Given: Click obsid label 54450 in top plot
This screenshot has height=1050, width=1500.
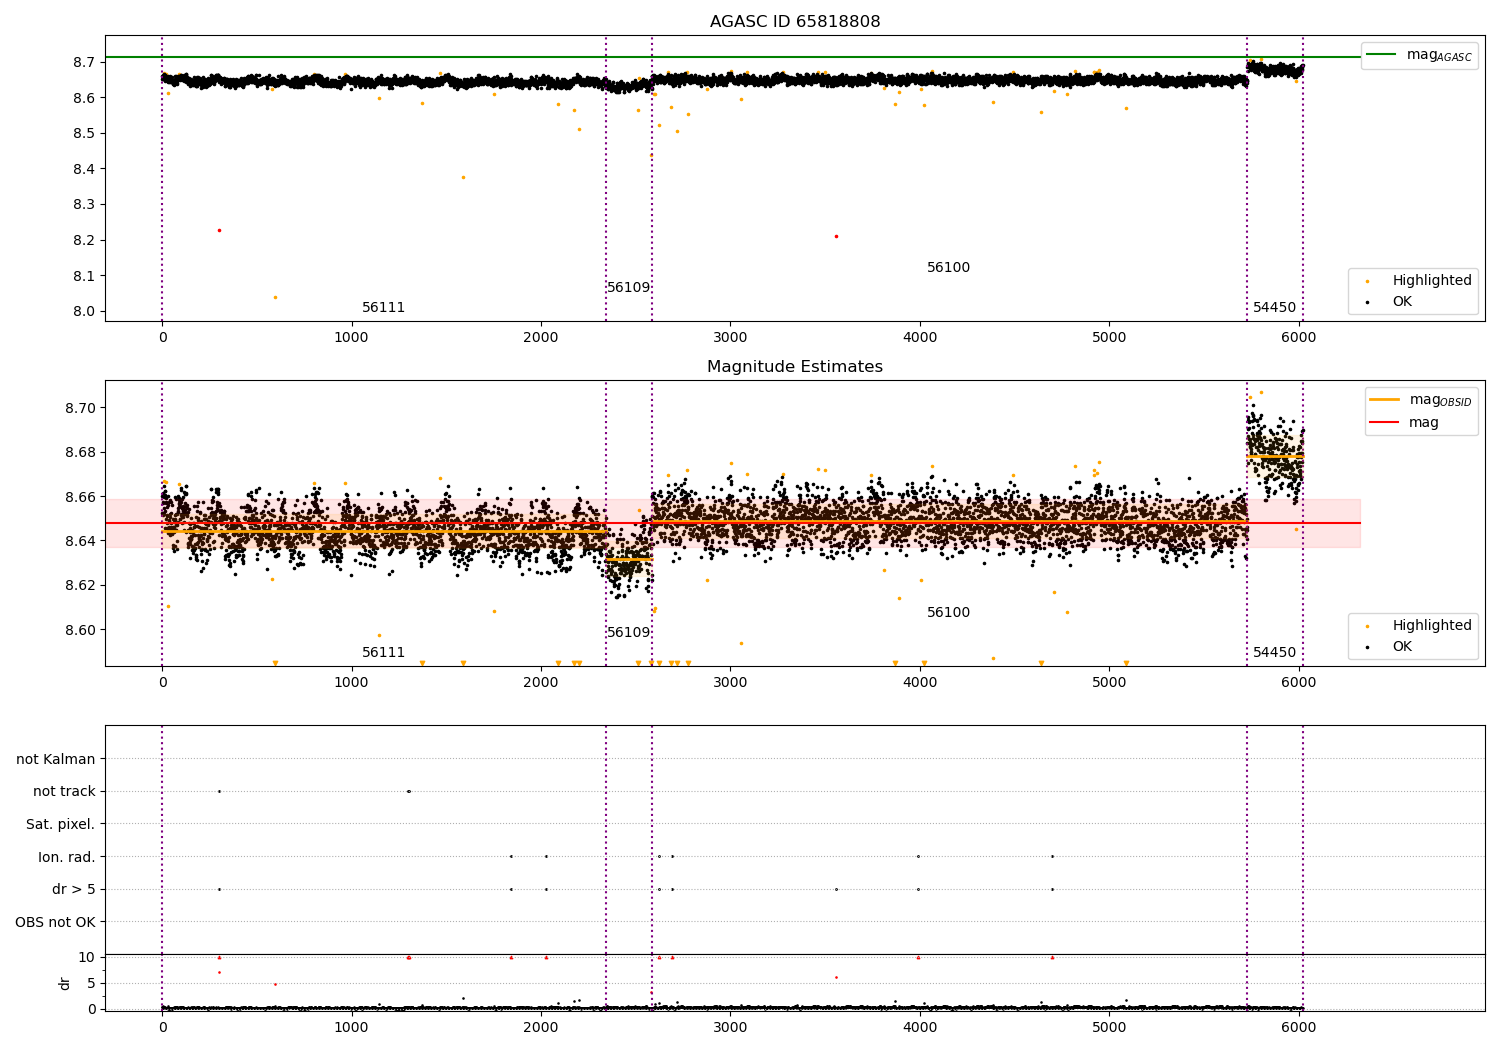Looking at the screenshot, I should coord(1274,308).
